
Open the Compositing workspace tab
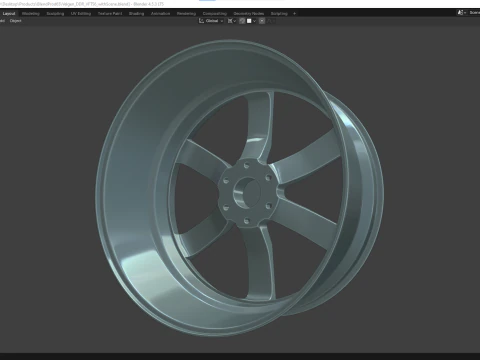coord(215,14)
